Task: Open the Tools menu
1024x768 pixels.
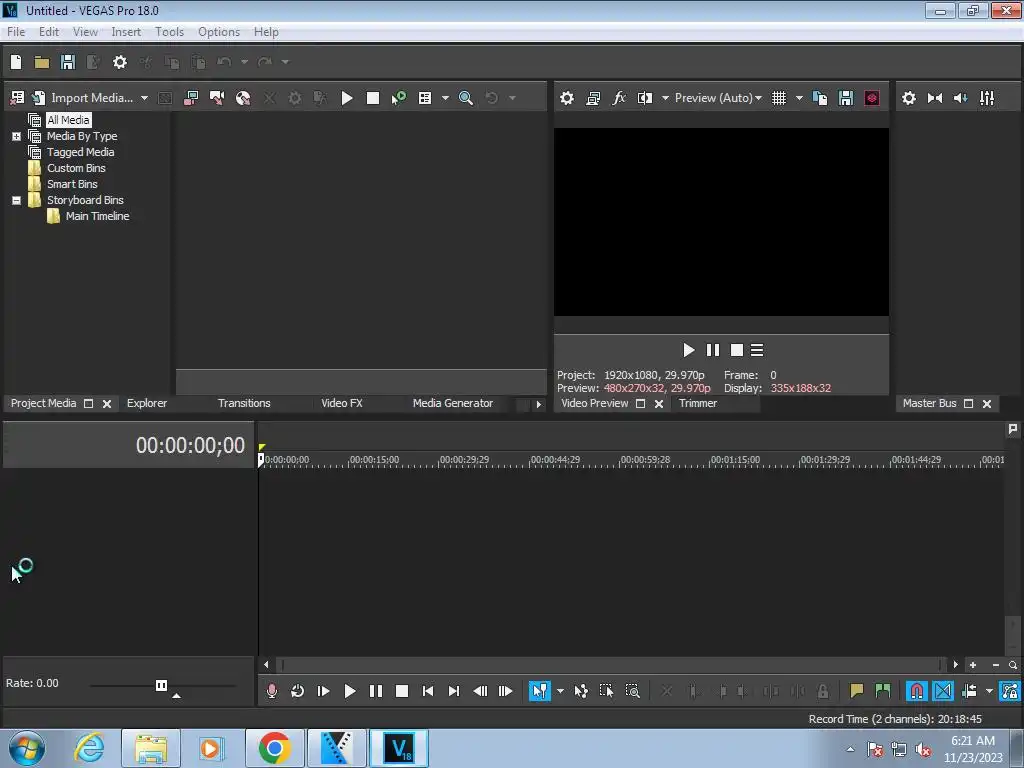Action: pos(169,32)
